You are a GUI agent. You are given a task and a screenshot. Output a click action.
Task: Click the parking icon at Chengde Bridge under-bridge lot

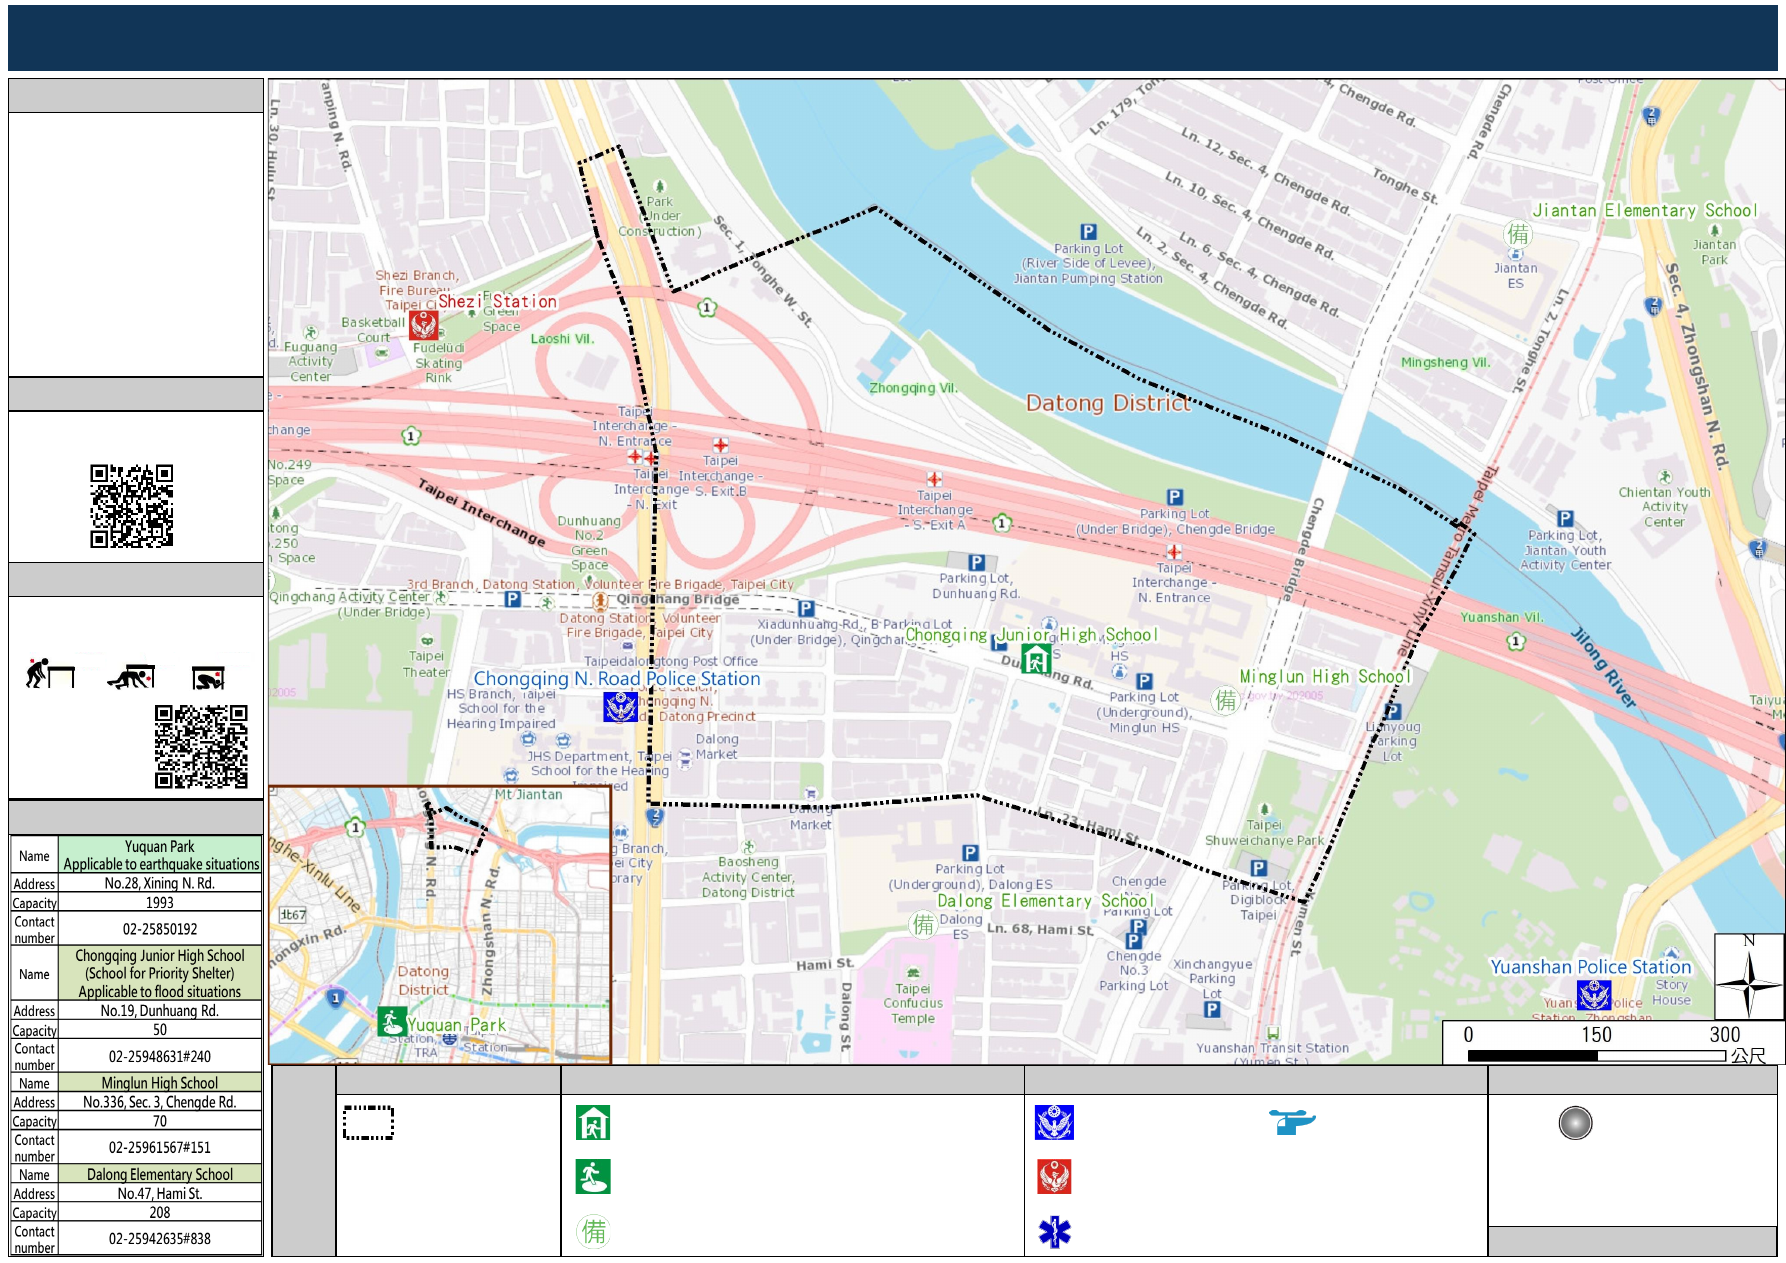tap(1175, 497)
